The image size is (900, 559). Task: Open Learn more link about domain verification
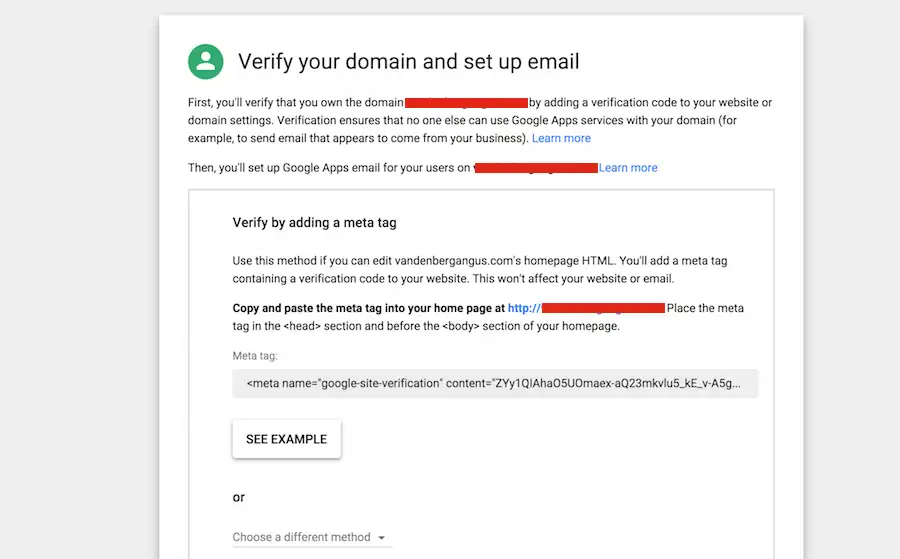[561, 138]
